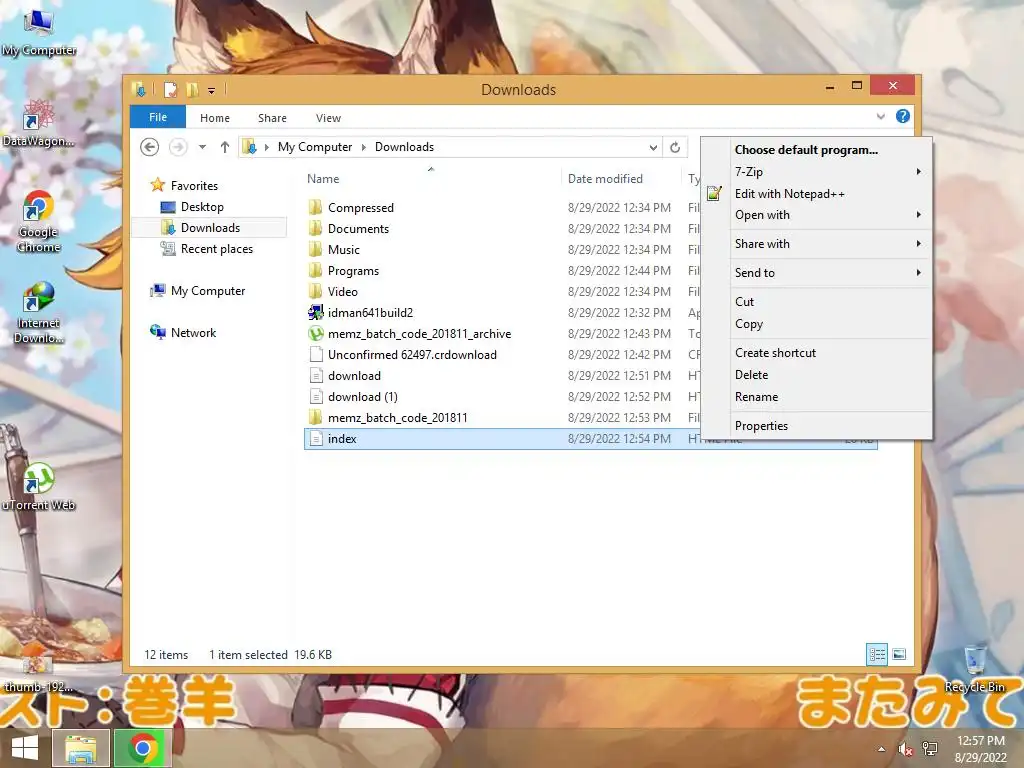The image size is (1024, 768).
Task: Choose Rename from the context menu
Action: point(756,397)
